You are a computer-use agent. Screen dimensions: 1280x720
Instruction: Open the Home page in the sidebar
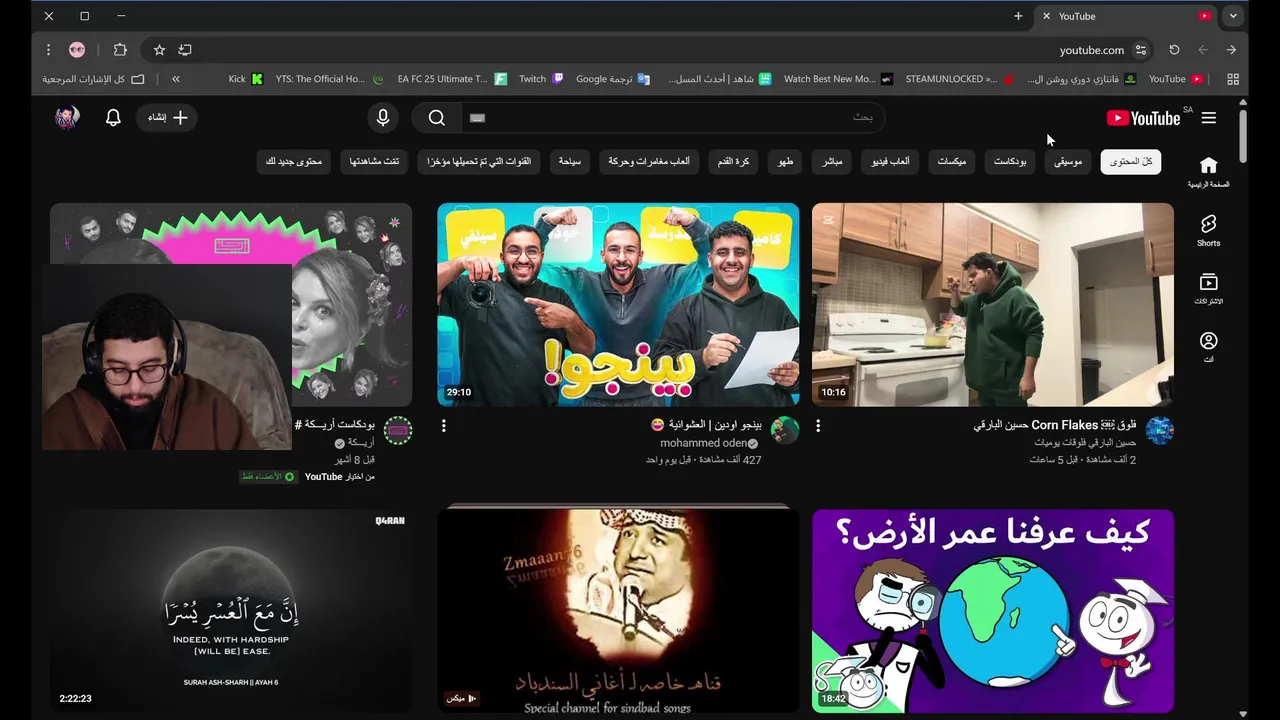(1208, 172)
